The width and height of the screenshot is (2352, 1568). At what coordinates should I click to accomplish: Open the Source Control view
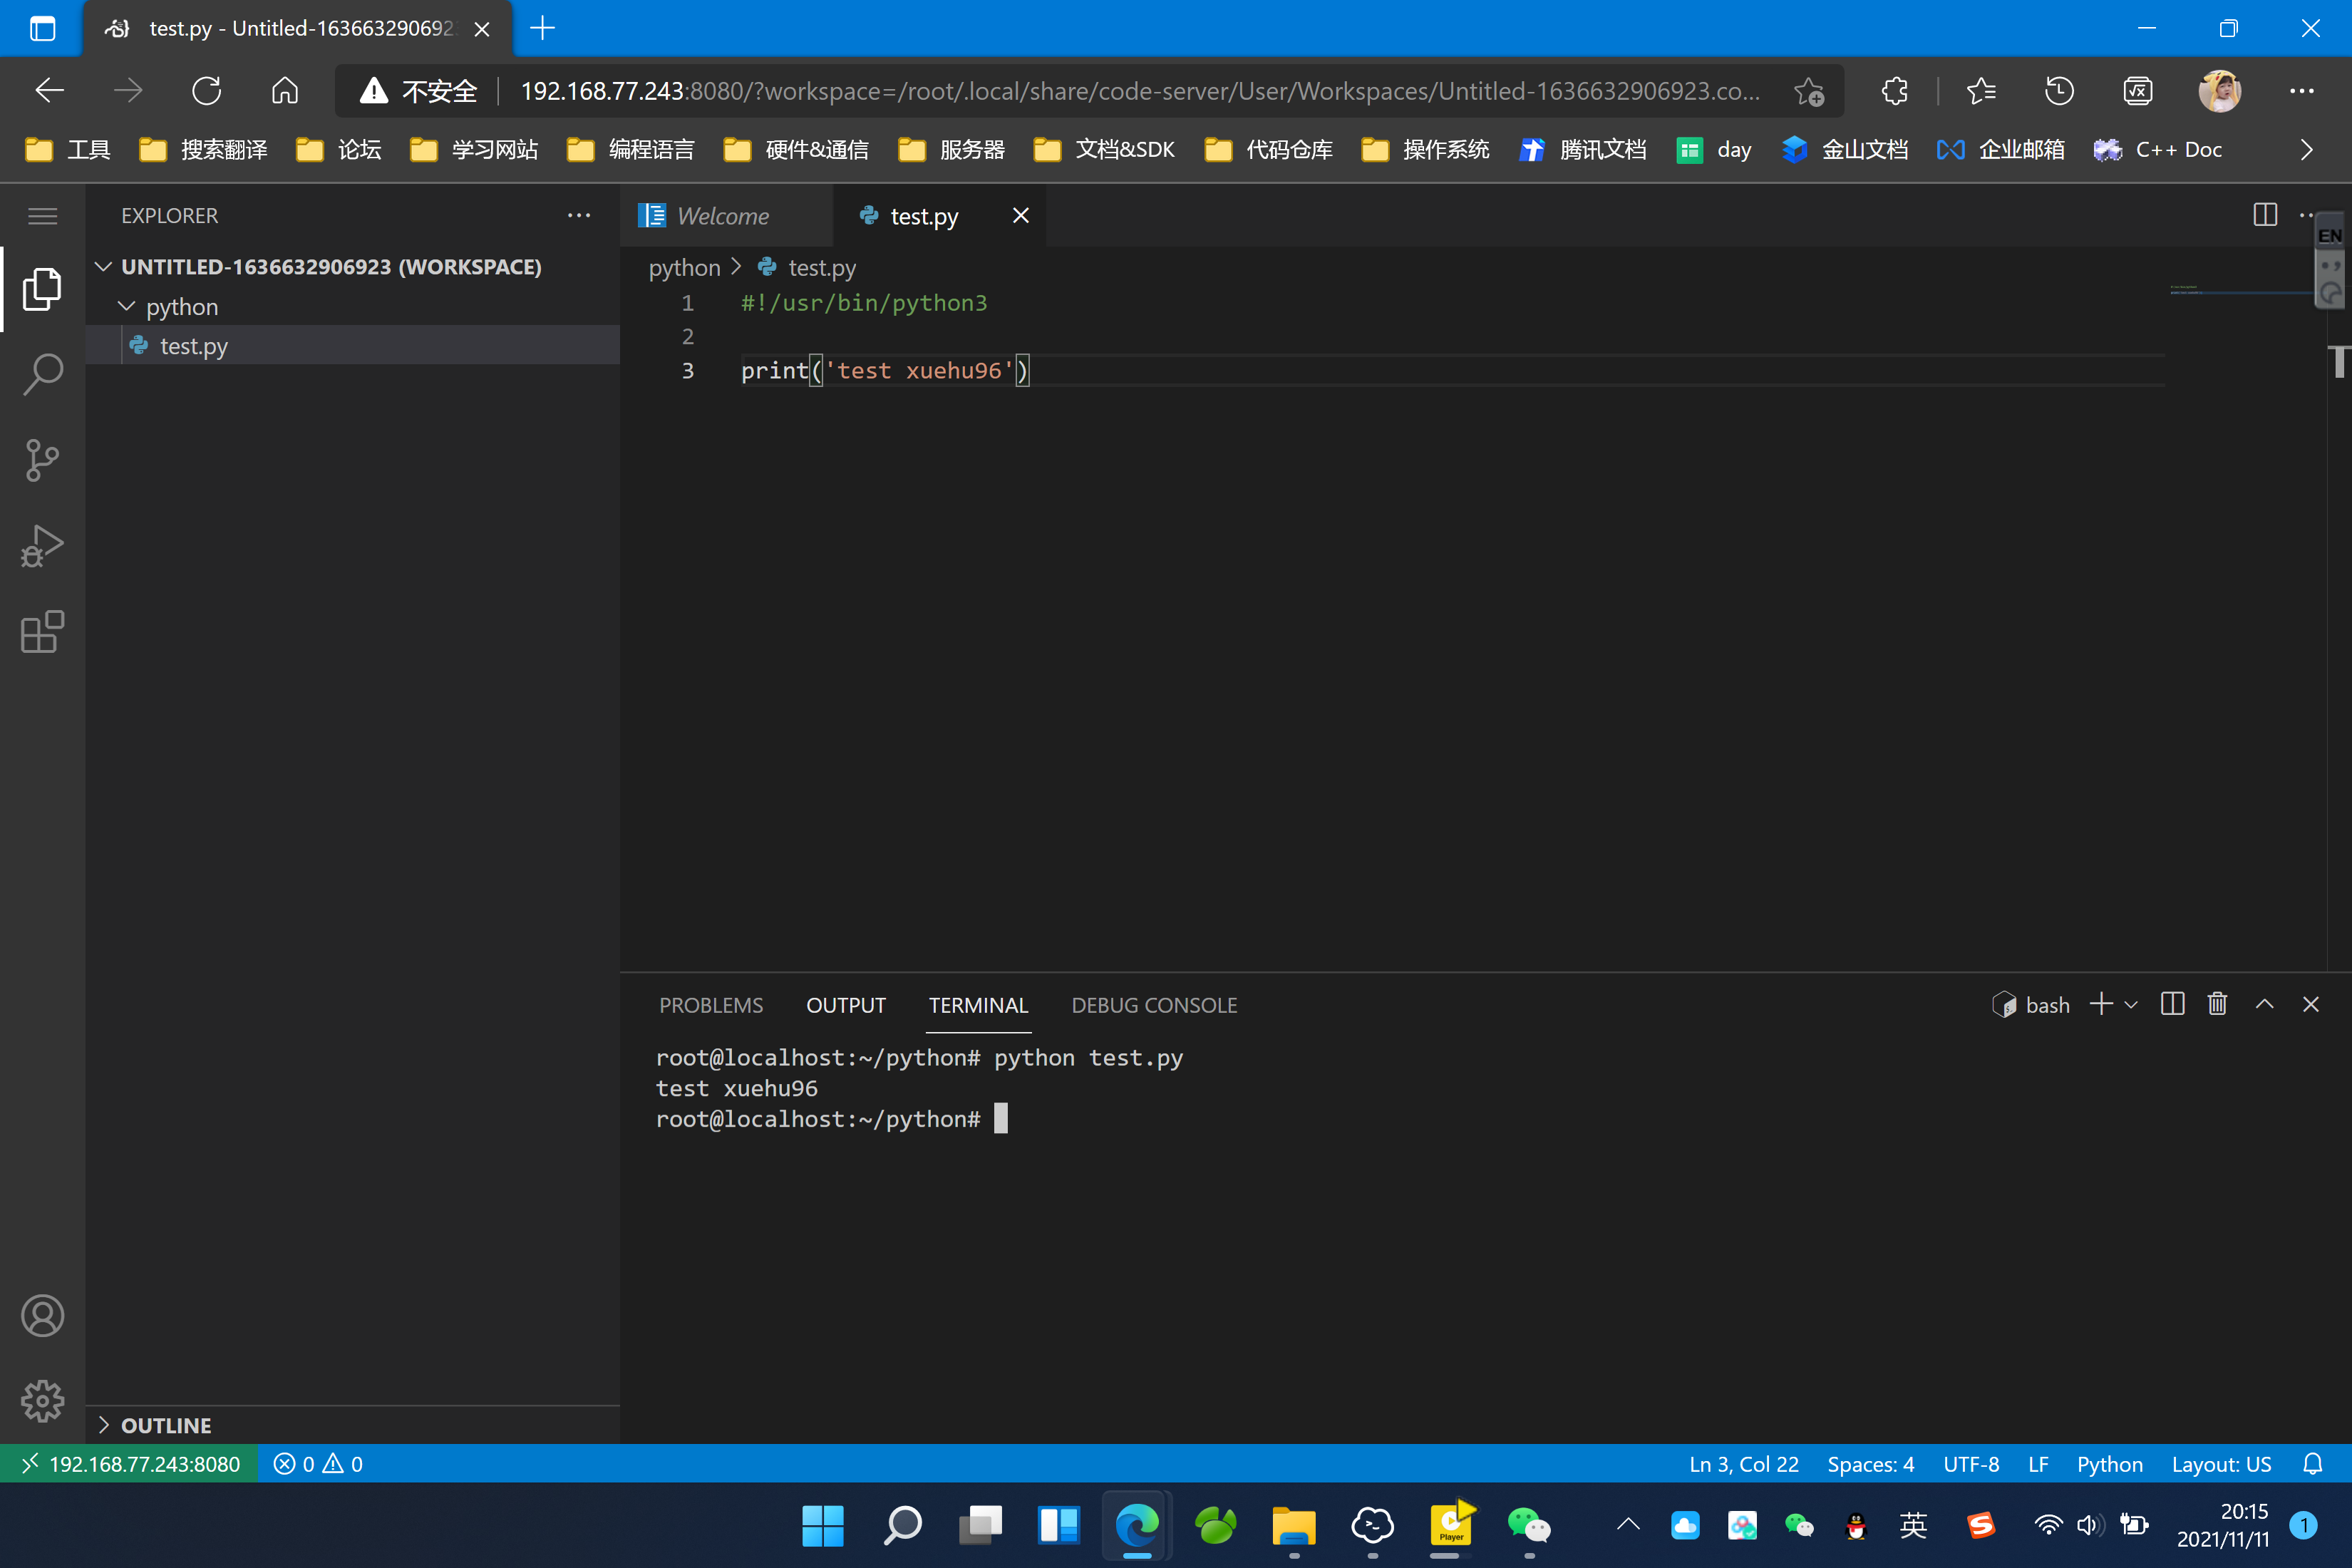tap(42, 460)
